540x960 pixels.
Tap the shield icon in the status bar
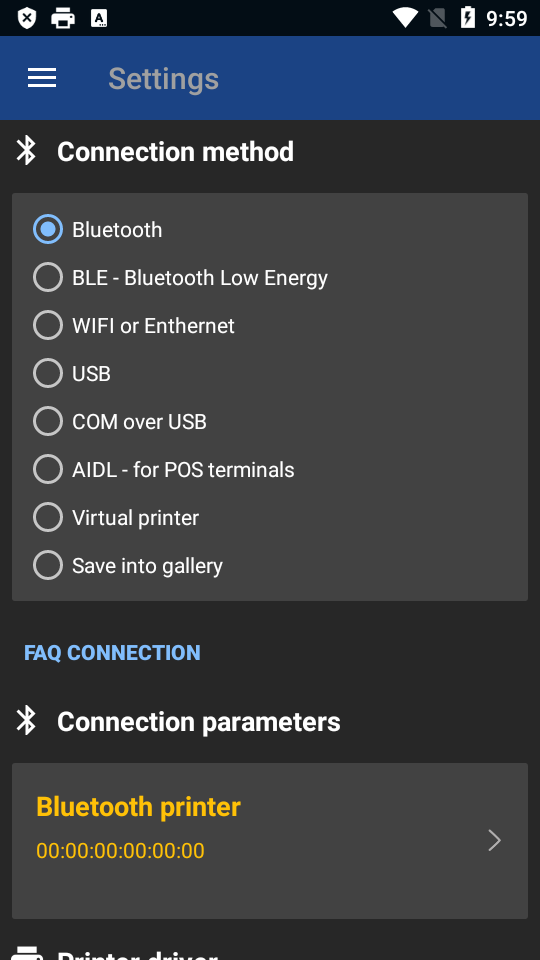[26, 18]
